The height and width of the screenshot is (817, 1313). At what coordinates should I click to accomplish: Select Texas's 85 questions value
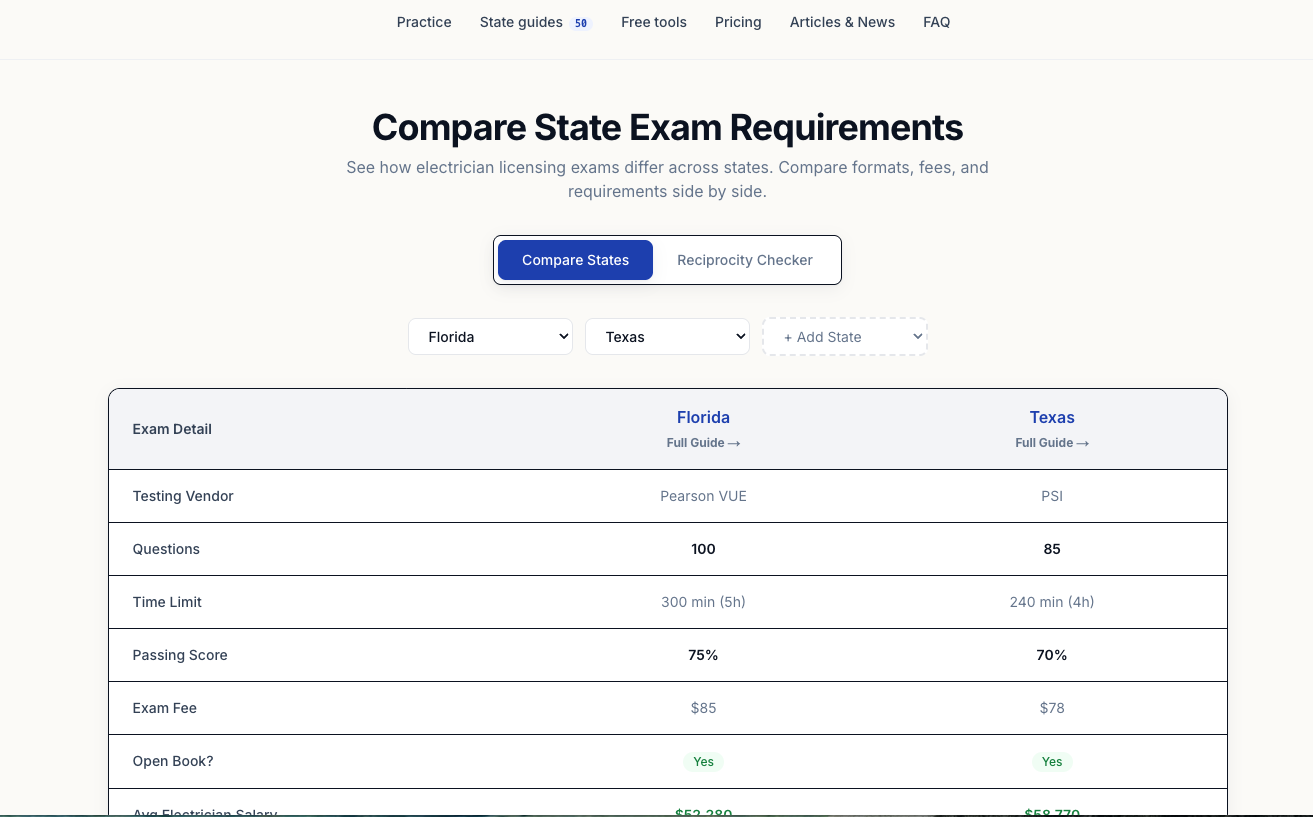[1052, 549]
